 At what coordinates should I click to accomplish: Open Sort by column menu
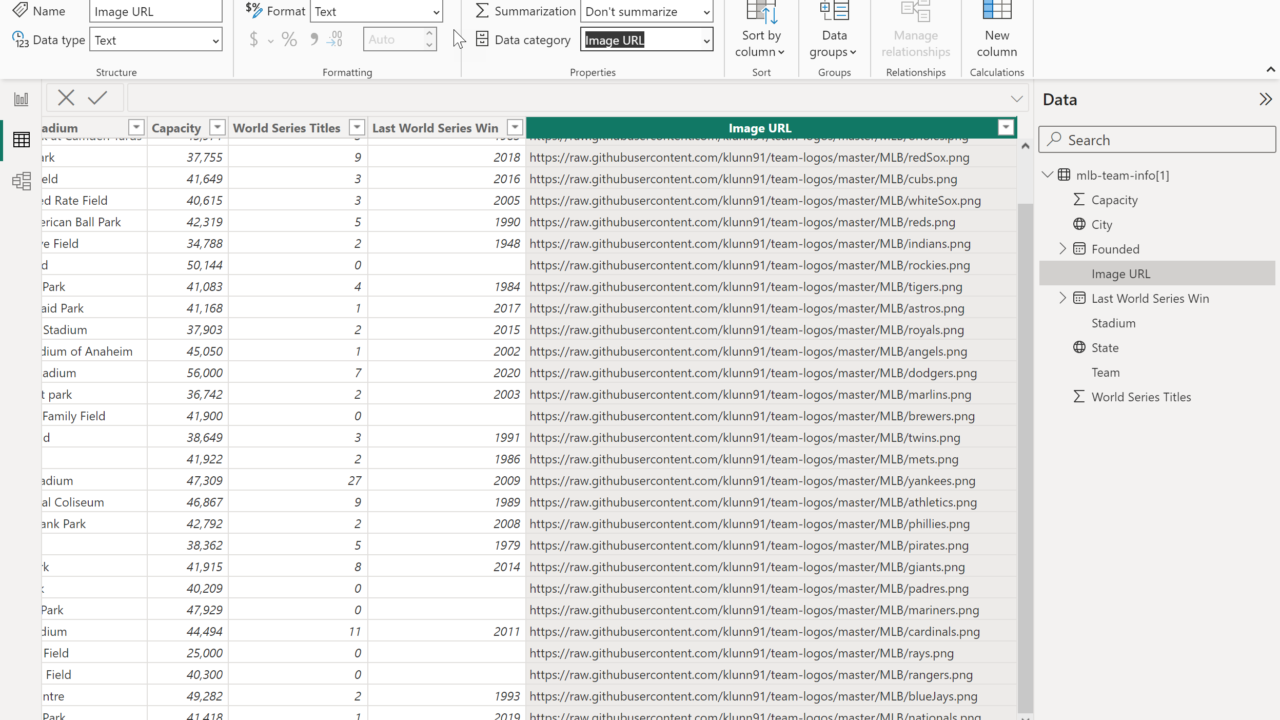point(761,30)
